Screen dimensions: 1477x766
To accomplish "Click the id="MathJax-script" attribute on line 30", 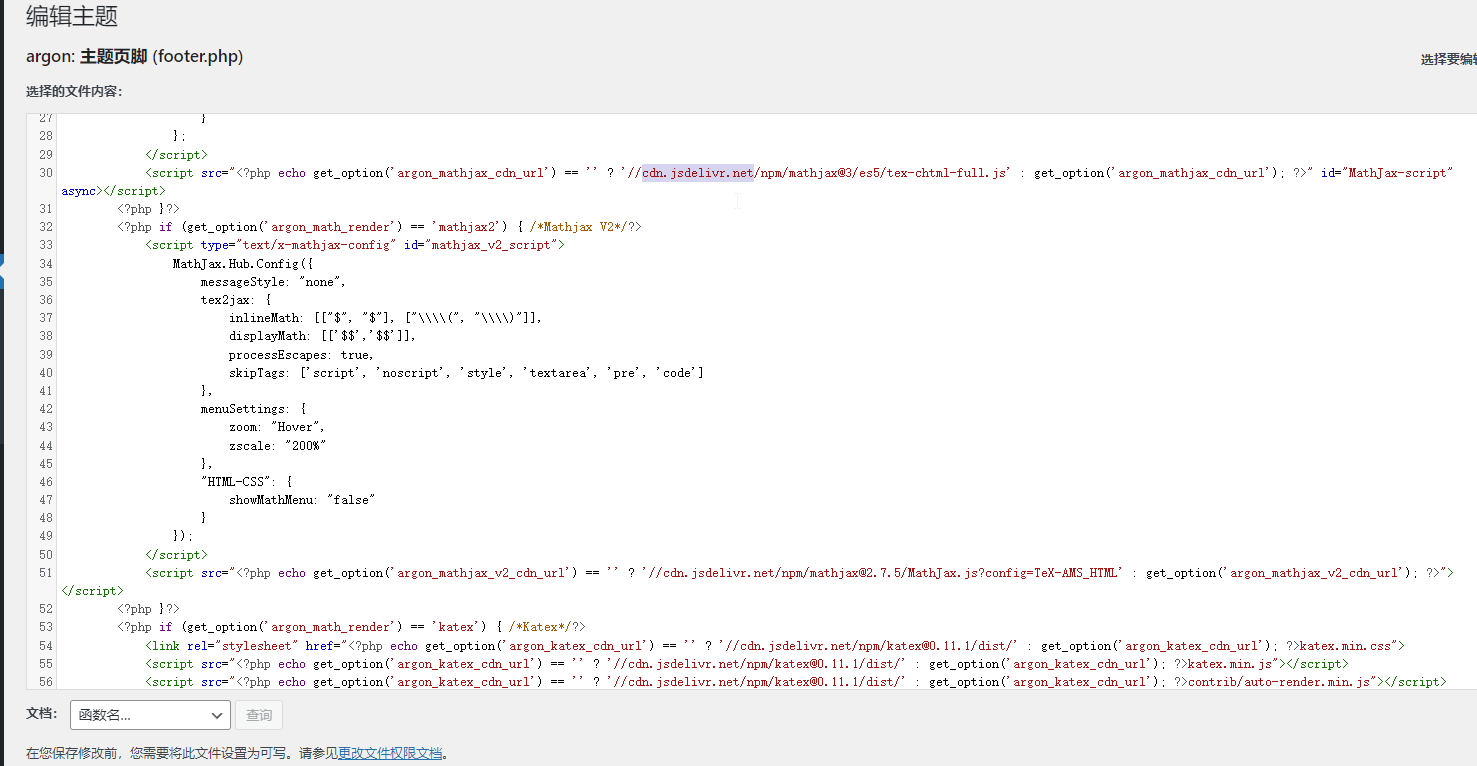I will tap(1385, 173).
